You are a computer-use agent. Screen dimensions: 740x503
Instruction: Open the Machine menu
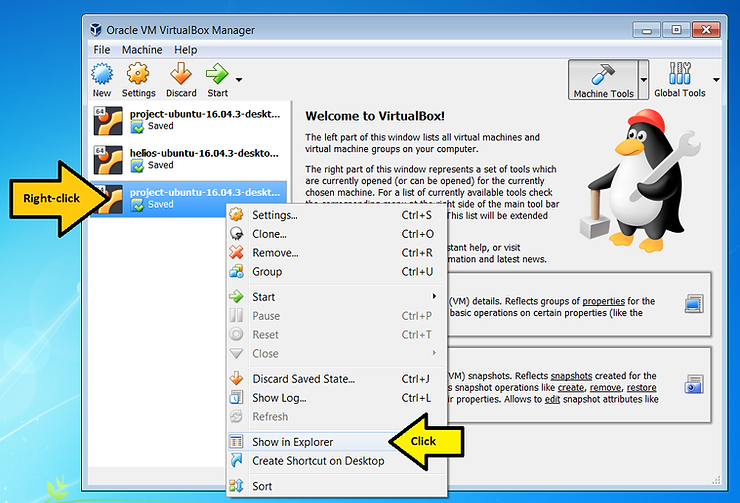pyautogui.click(x=142, y=50)
